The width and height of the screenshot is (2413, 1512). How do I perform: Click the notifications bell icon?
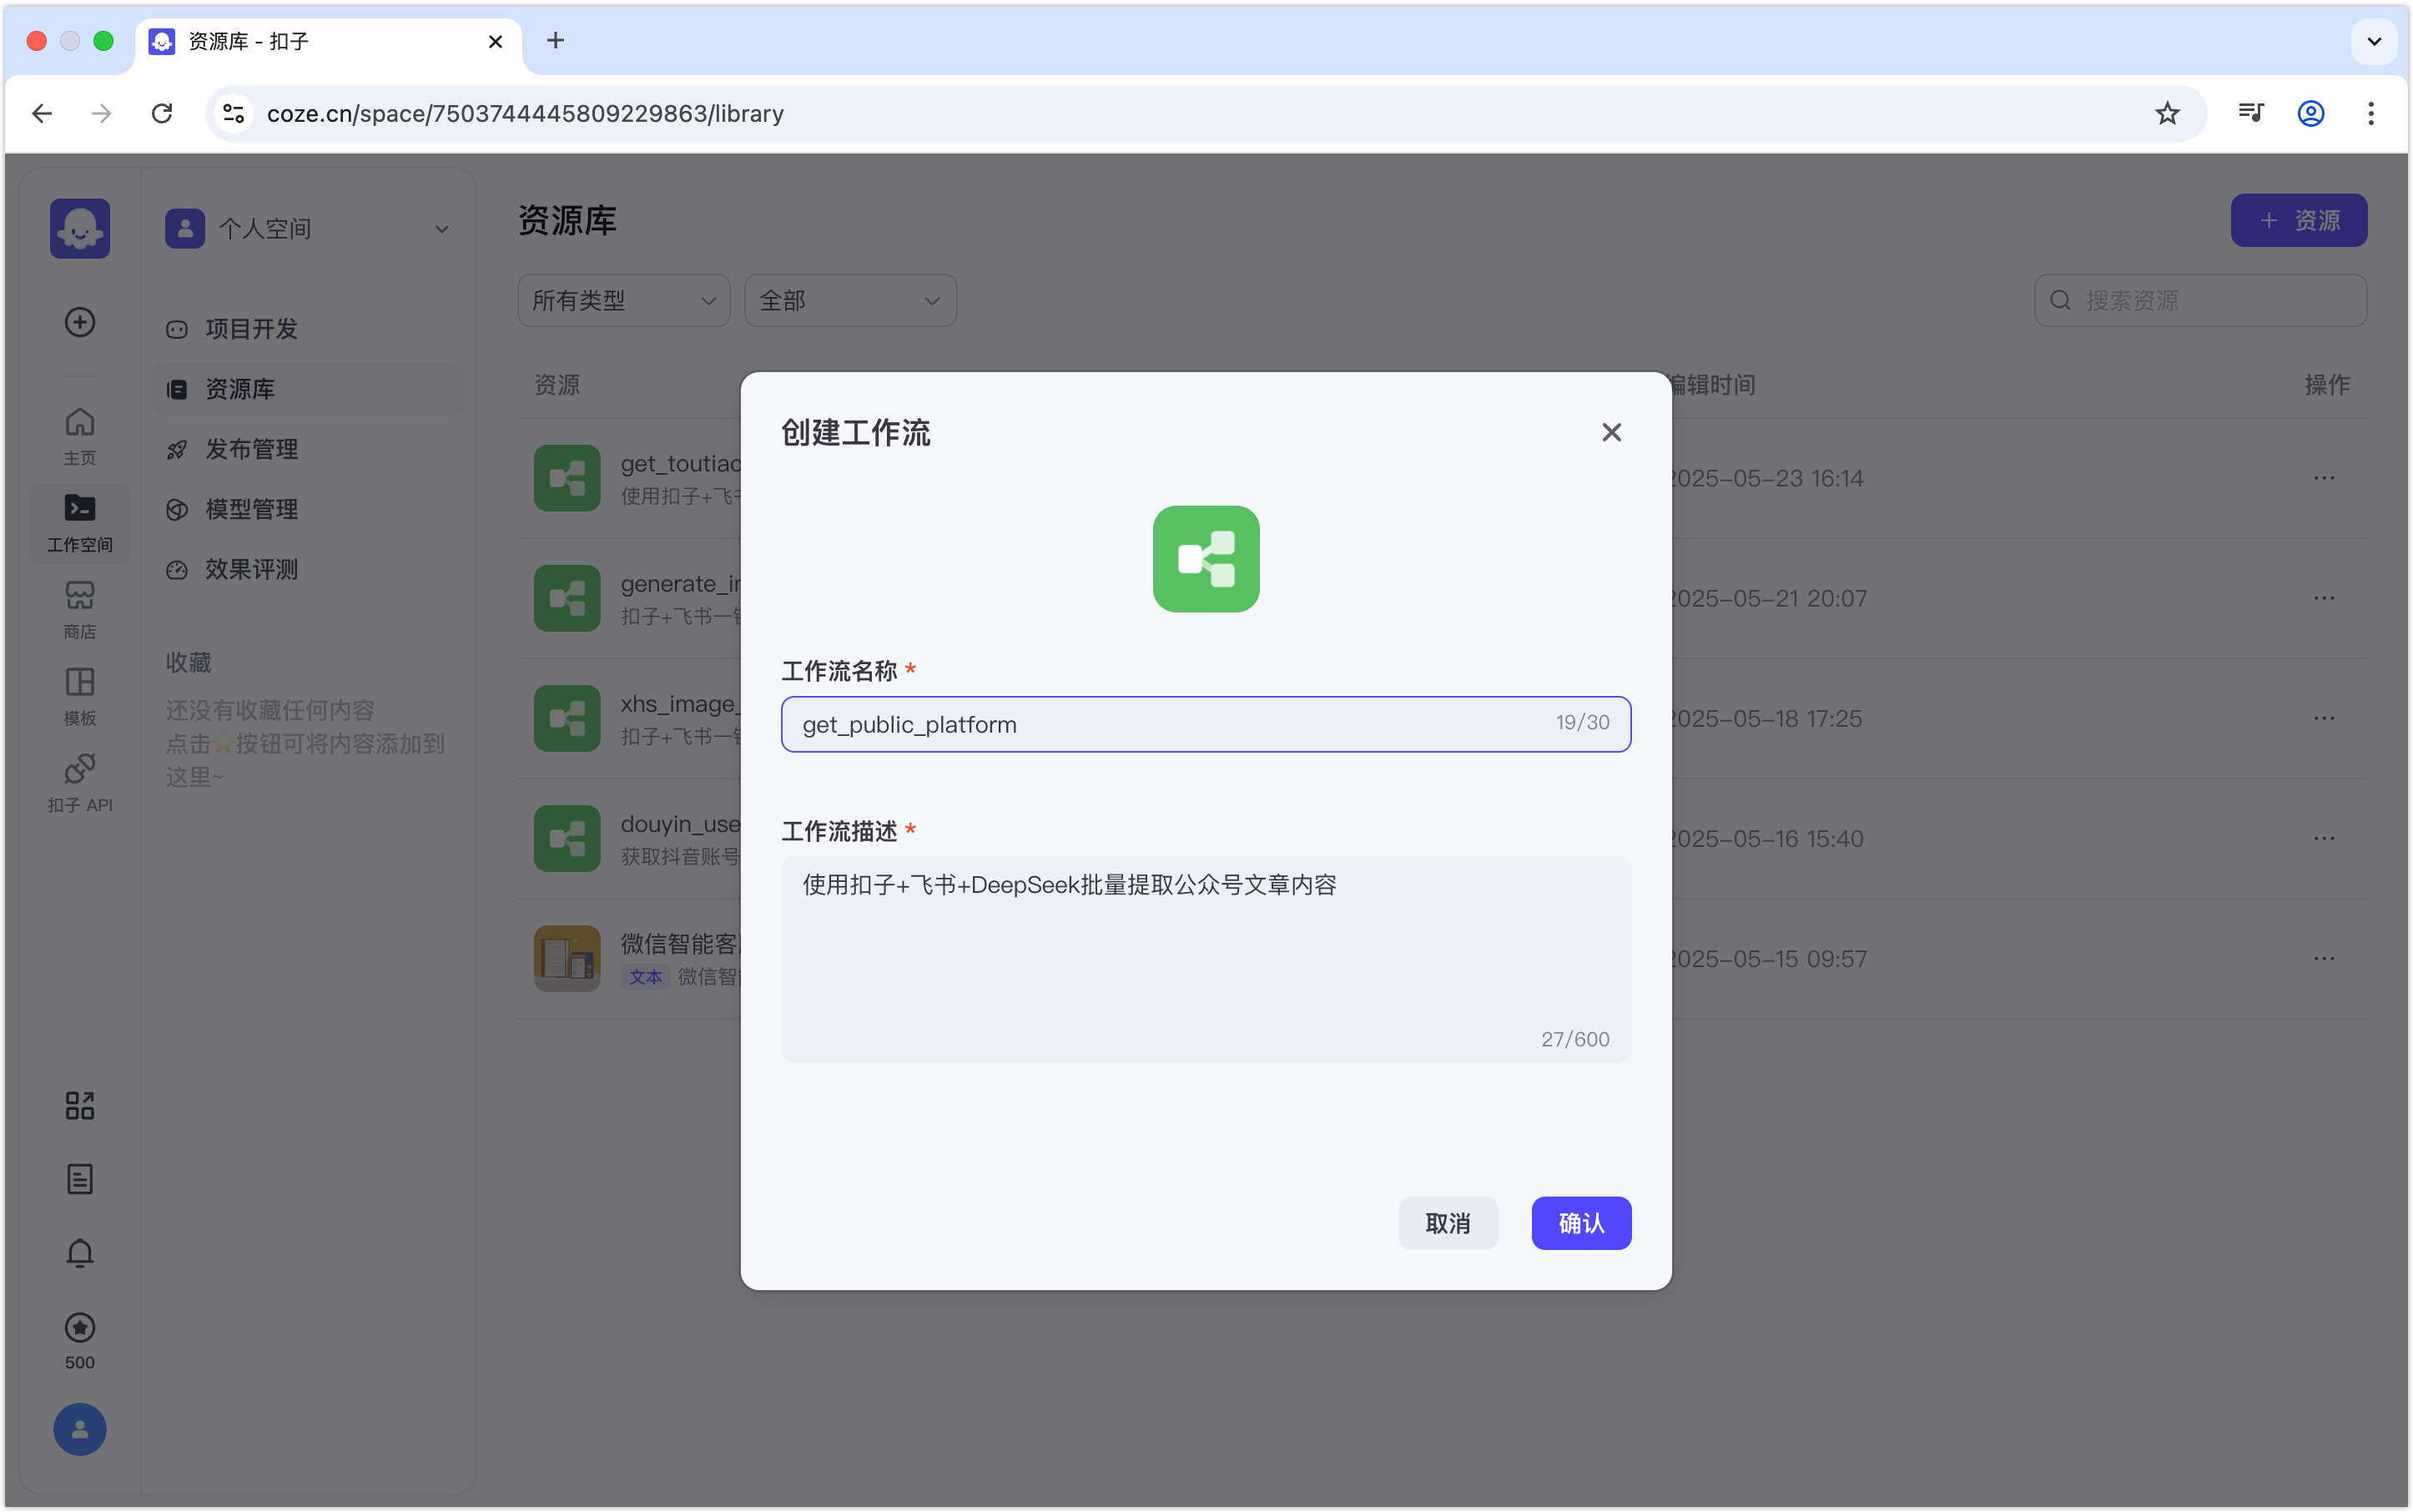coord(80,1253)
